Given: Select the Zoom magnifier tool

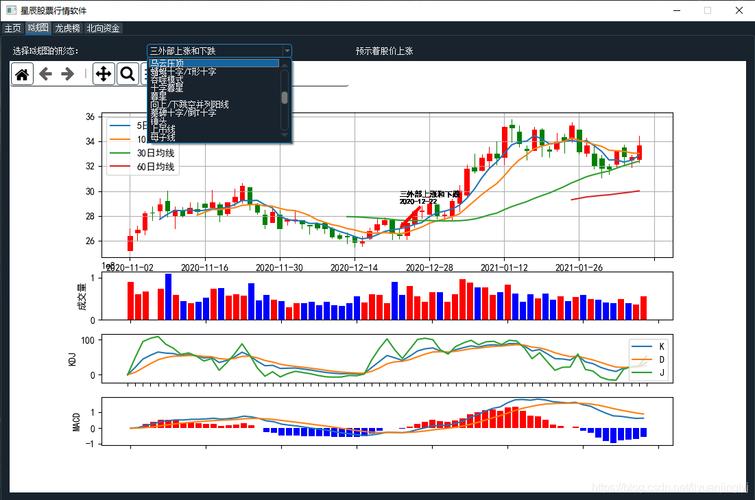Looking at the screenshot, I should (127, 74).
